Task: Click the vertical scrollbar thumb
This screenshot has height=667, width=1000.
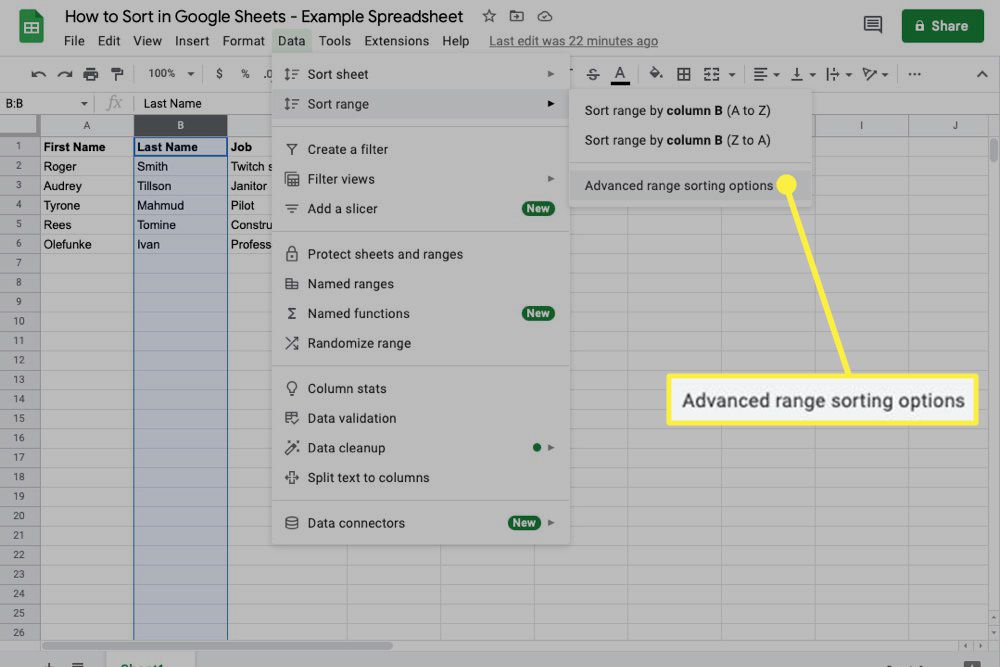Action: (993, 150)
